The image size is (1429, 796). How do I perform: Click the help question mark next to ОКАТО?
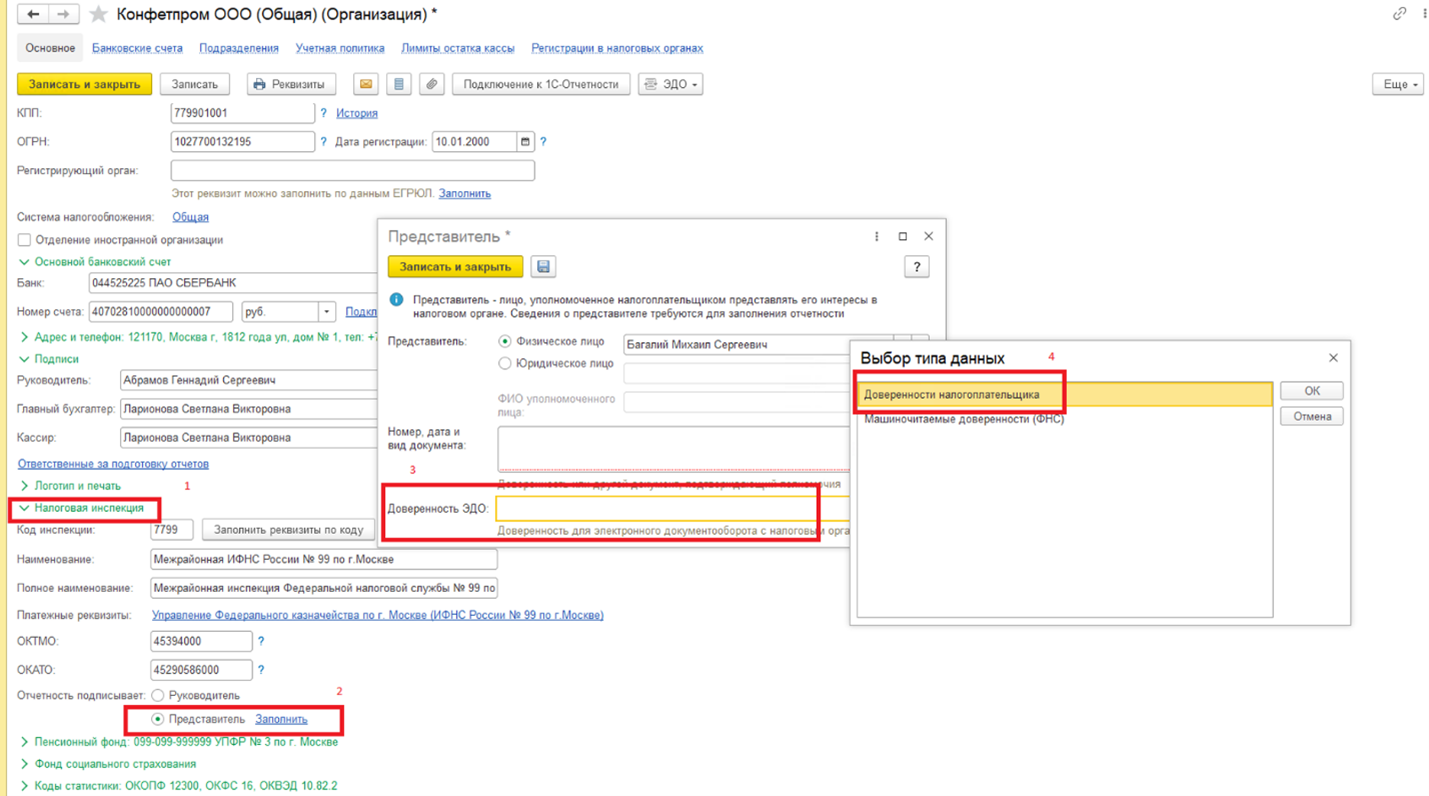pyautogui.click(x=261, y=670)
